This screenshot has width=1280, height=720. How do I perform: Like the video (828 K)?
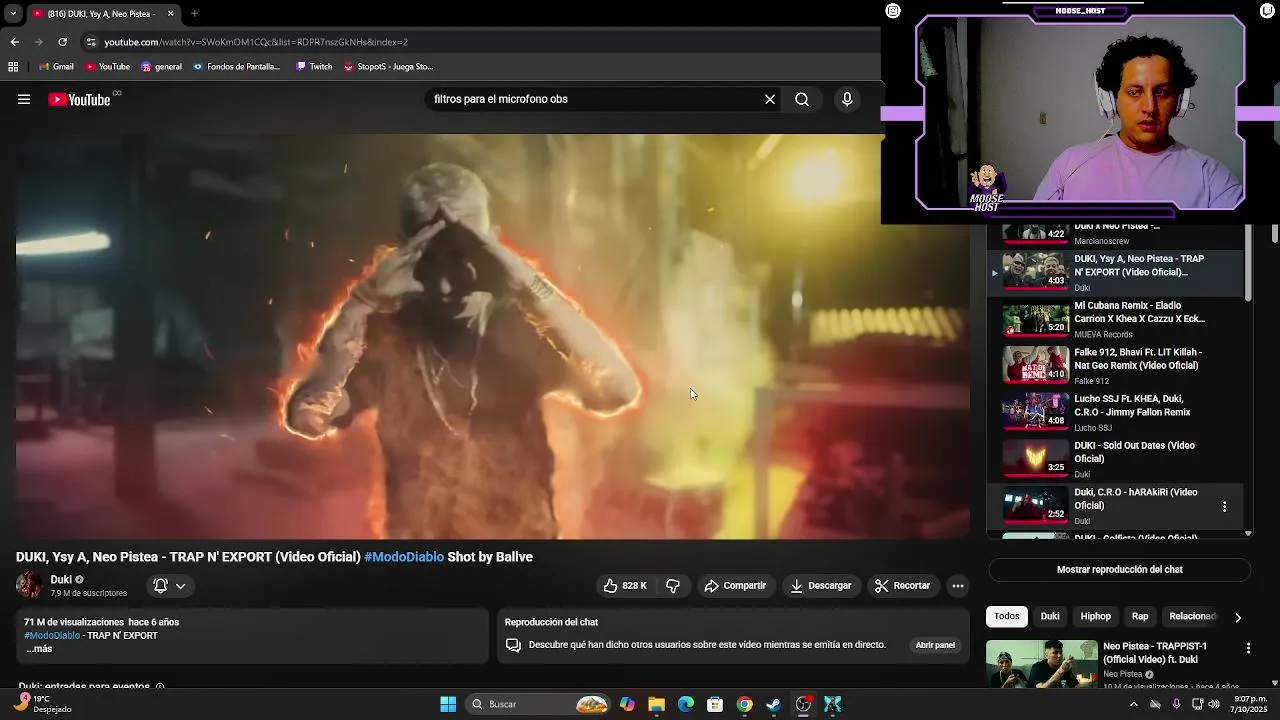click(626, 586)
